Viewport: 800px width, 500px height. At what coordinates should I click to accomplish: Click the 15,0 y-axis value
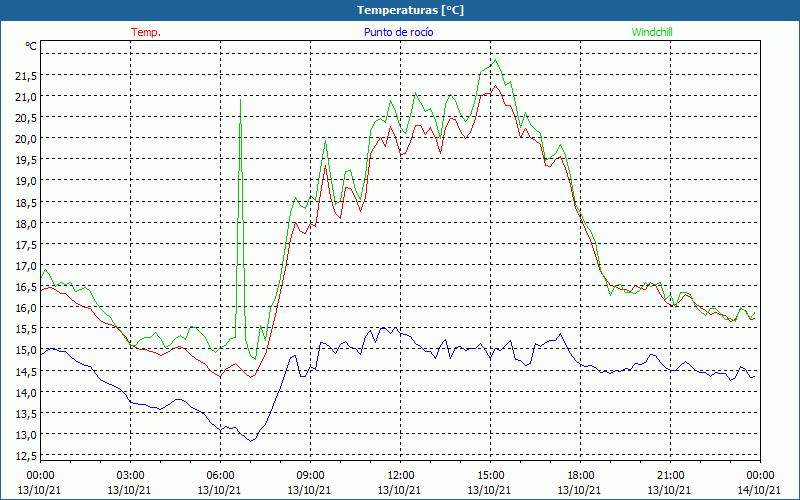26,351
